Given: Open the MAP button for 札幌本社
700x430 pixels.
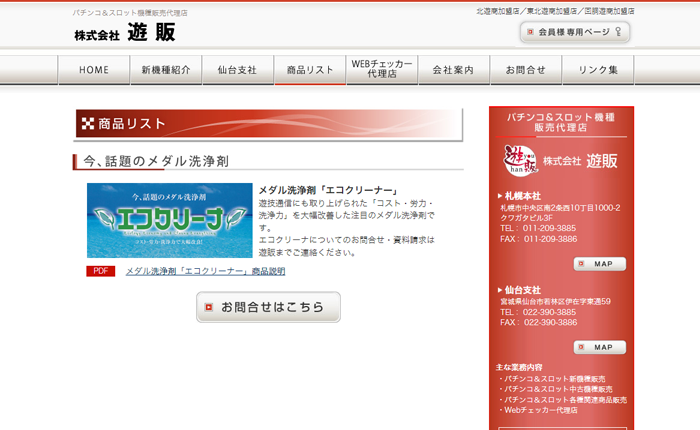Looking at the screenshot, I should [x=600, y=264].
